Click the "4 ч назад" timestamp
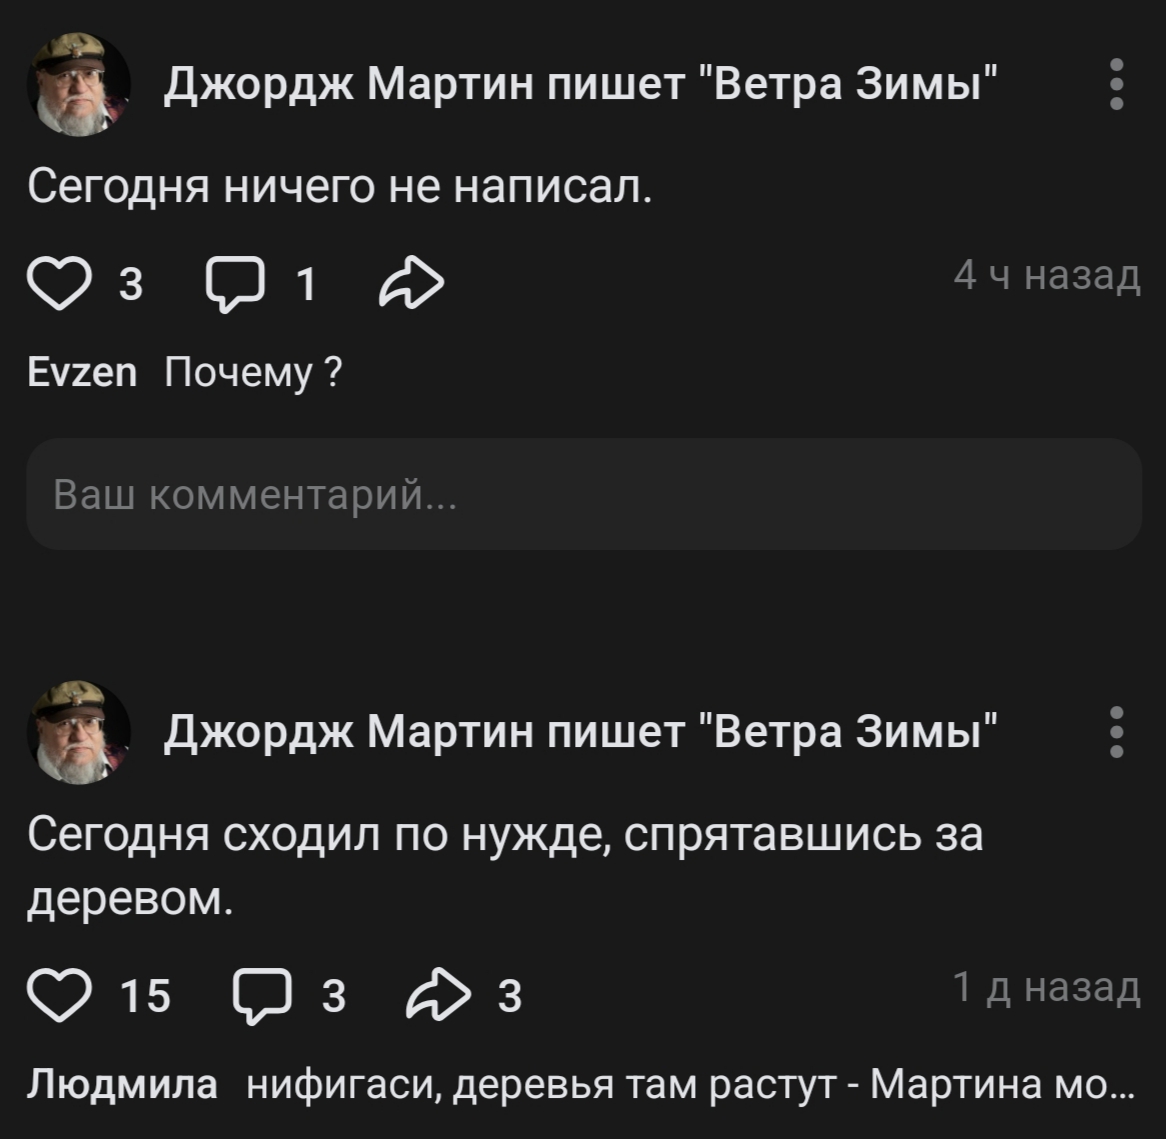The image size is (1166, 1139). click(1046, 275)
